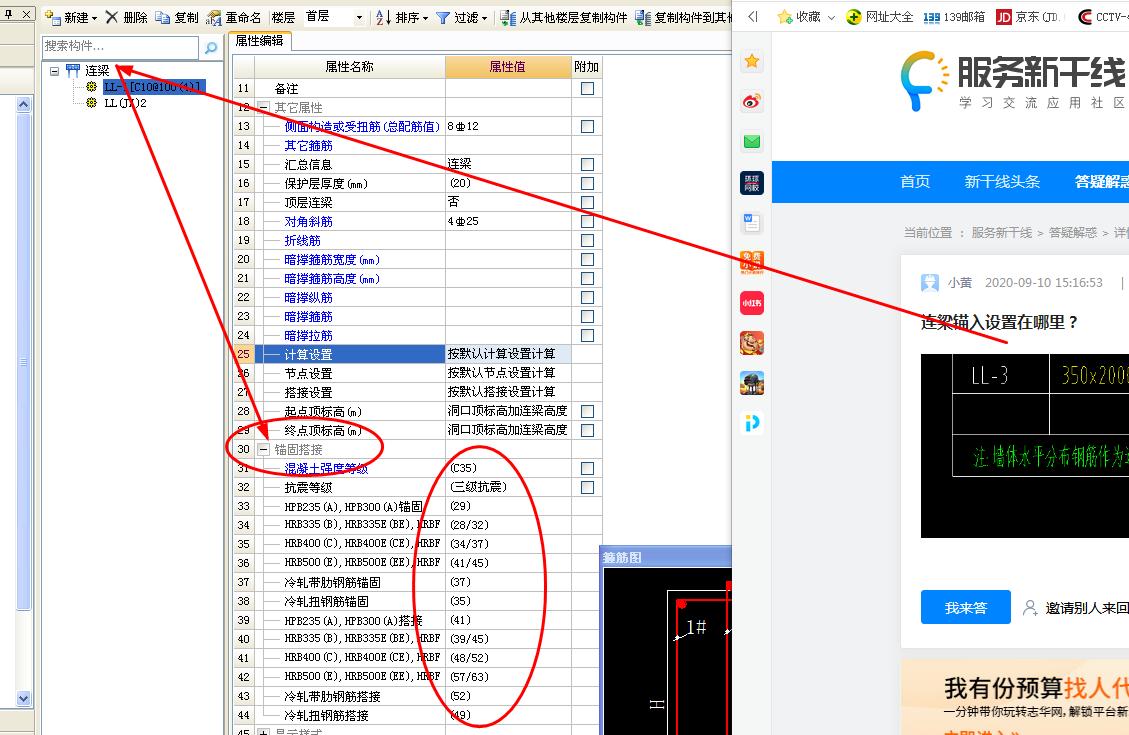Click the 复制构件到其他楼层 toolbar button
The height and width of the screenshot is (735, 1129).
[683, 17]
